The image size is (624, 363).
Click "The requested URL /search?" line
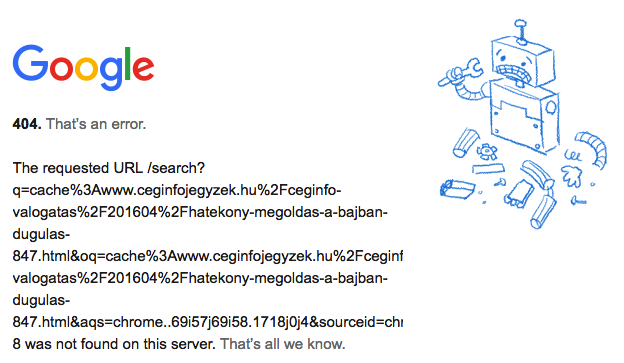click(x=109, y=168)
